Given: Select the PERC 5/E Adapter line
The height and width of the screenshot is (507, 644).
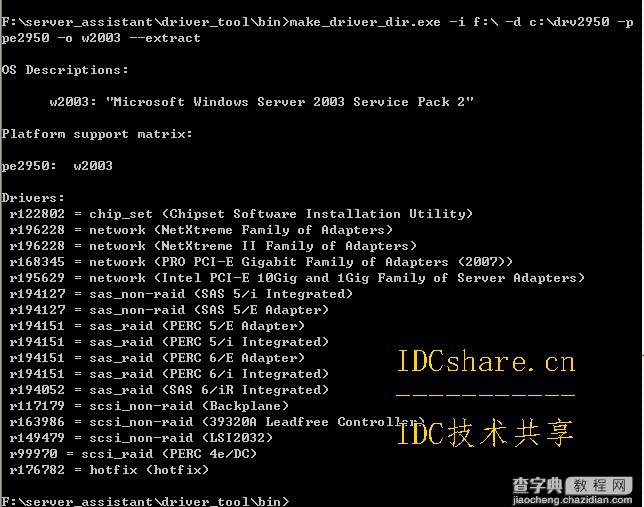Looking at the screenshot, I should 157,326.
